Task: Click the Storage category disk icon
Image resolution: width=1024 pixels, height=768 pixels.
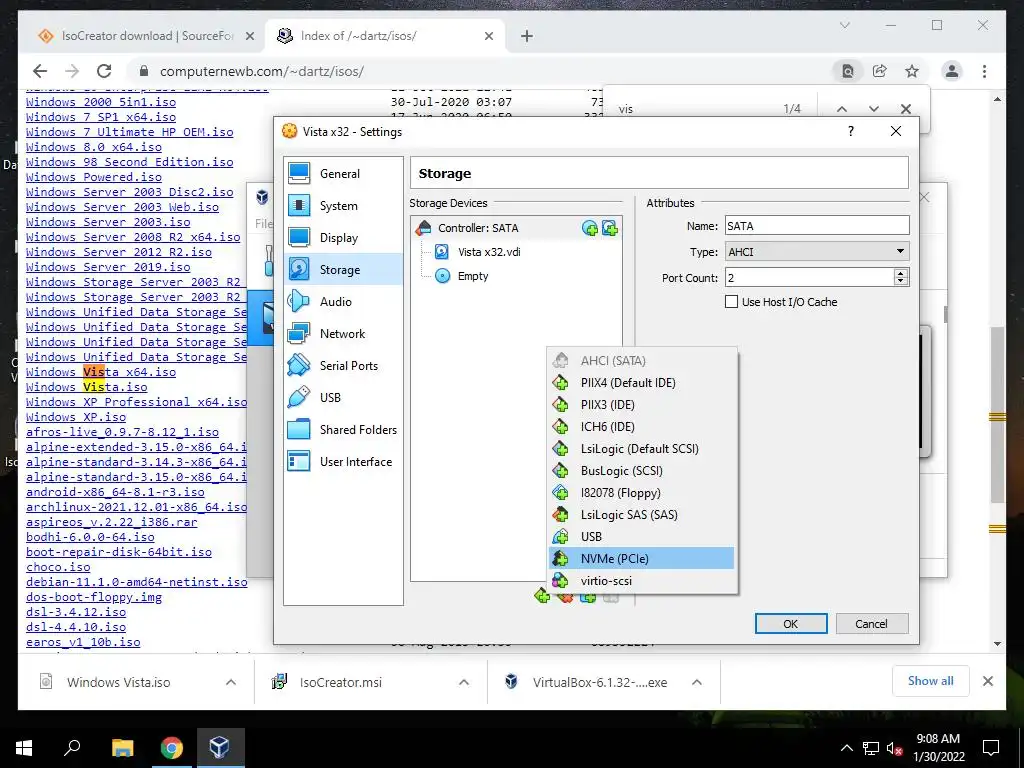Action: 299,270
